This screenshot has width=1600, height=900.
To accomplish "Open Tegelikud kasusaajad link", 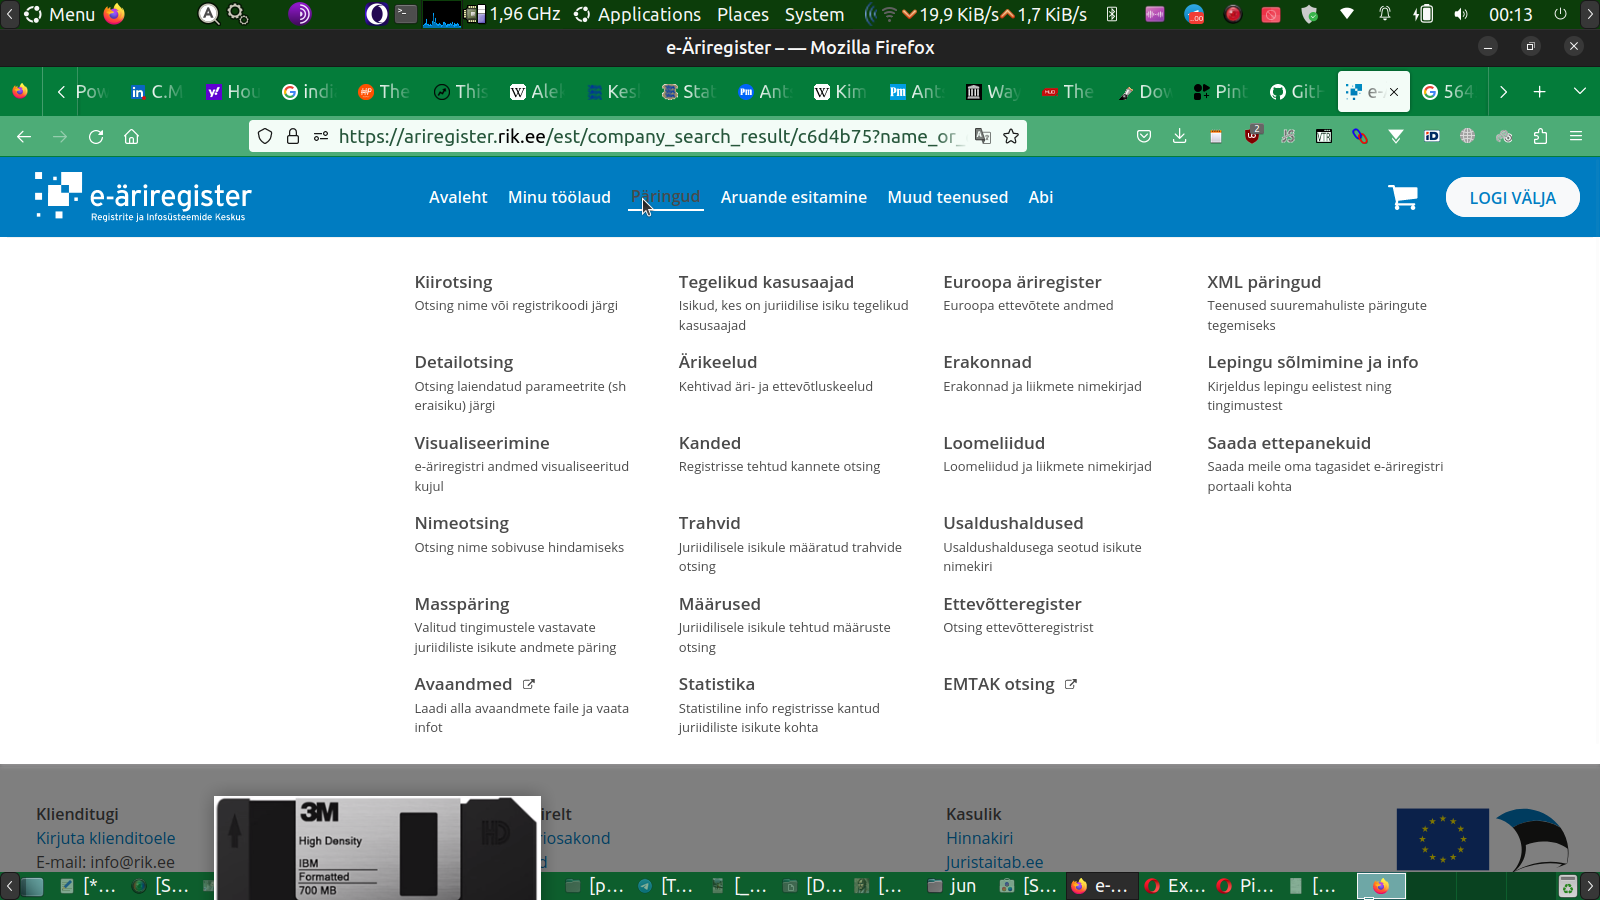I will pos(766,282).
